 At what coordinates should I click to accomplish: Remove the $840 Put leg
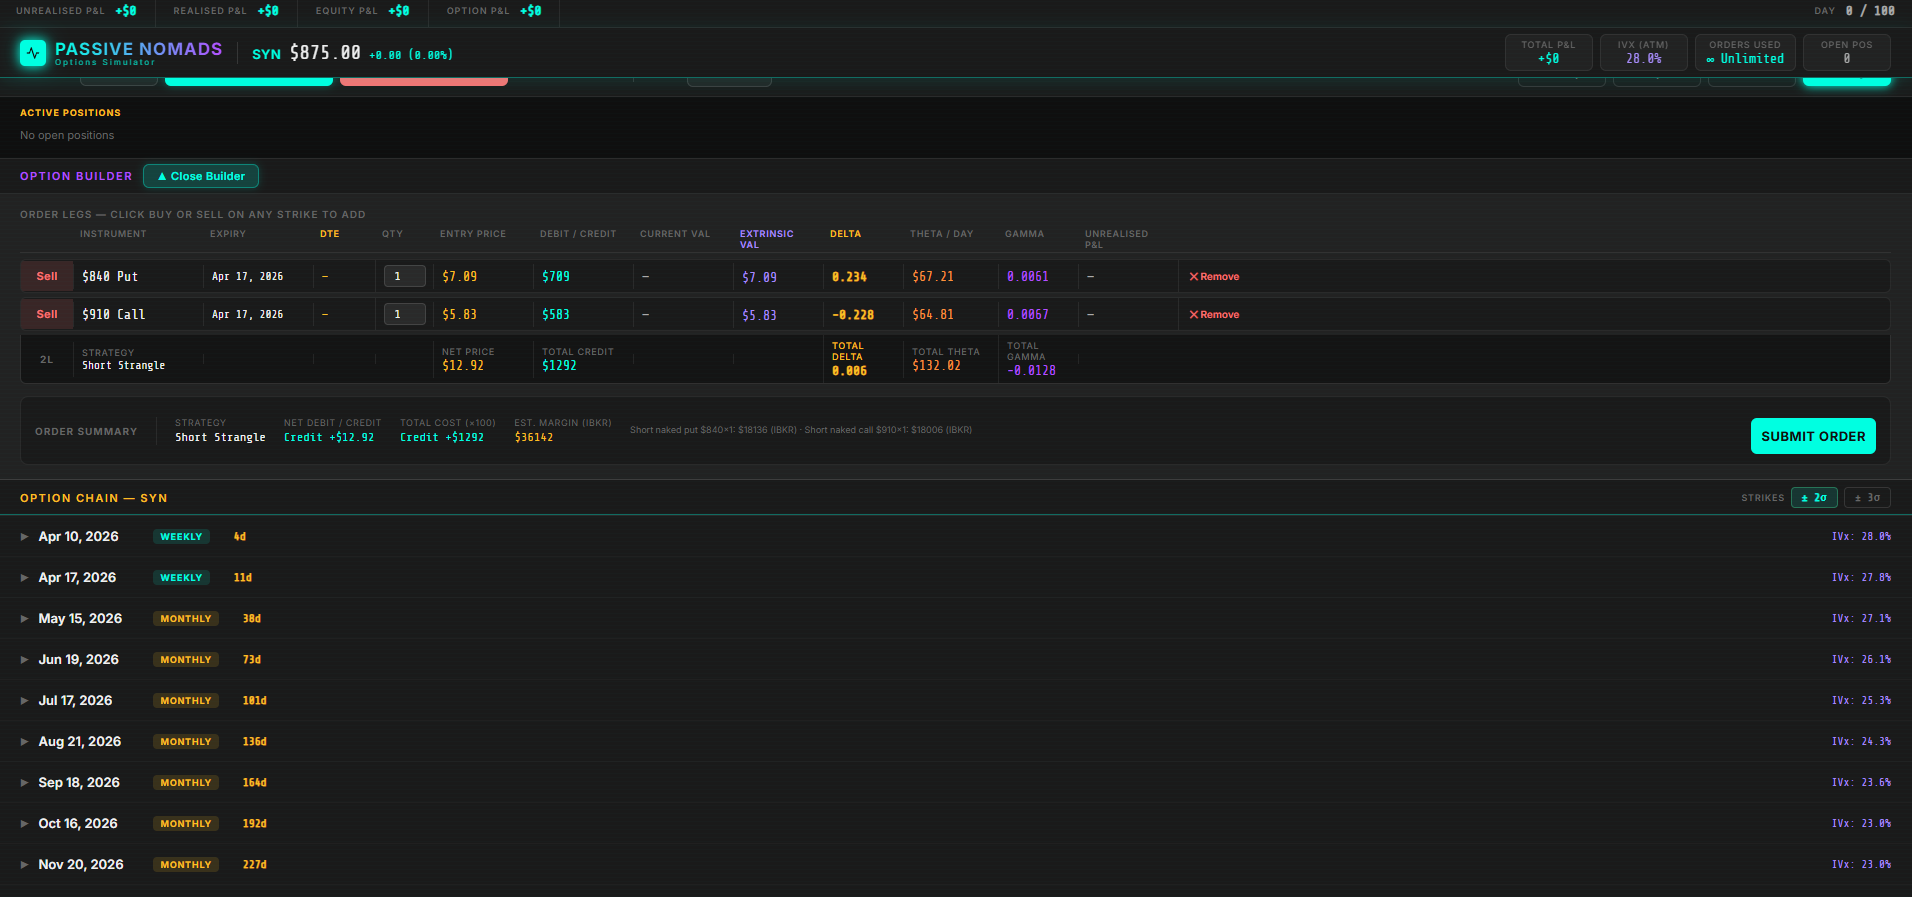pyautogui.click(x=1214, y=277)
